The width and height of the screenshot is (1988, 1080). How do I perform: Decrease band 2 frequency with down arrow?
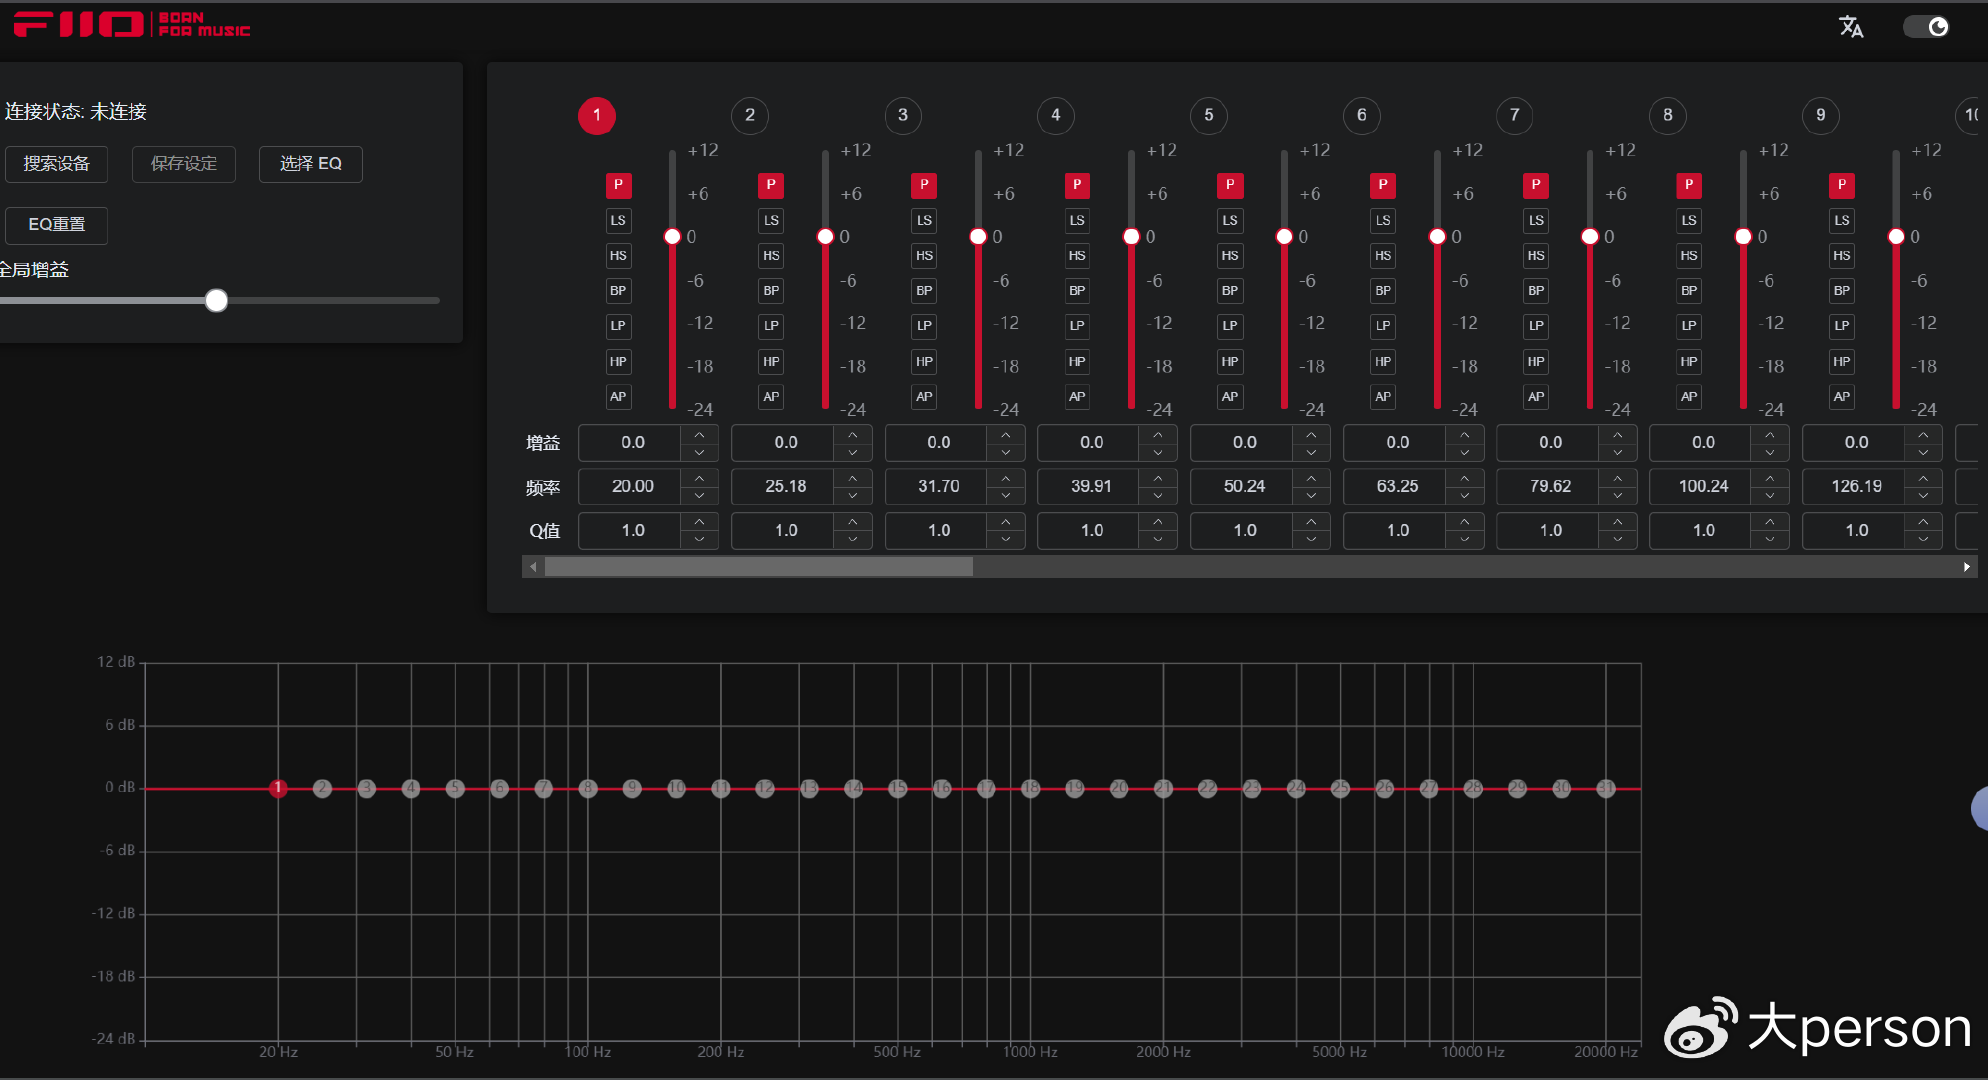tap(852, 496)
